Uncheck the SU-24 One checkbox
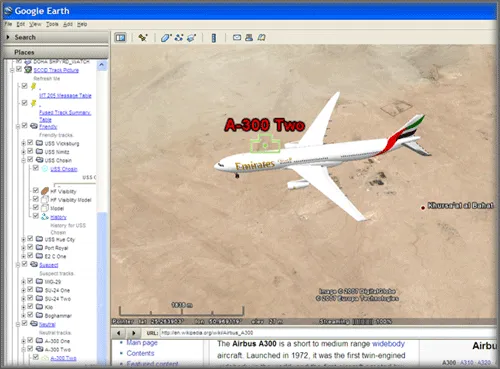Screen dimensions: 500x369 30,289
